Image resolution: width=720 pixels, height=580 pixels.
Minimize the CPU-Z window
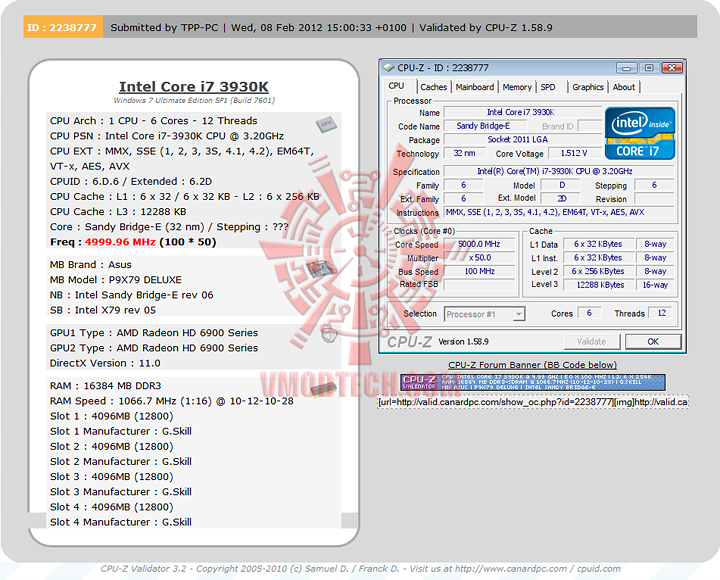(626, 68)
